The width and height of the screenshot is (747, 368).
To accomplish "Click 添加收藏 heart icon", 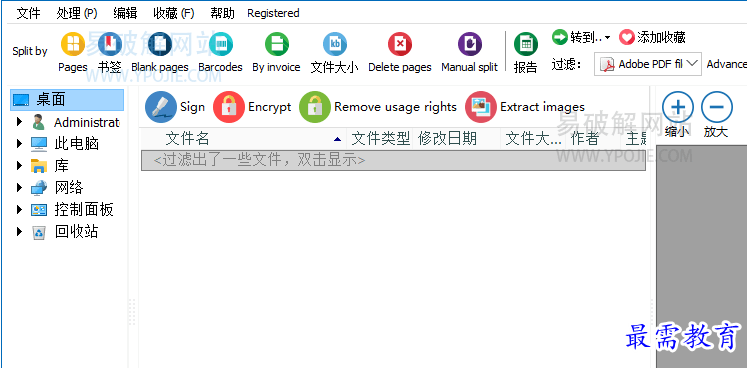I will tap(627, 37).
